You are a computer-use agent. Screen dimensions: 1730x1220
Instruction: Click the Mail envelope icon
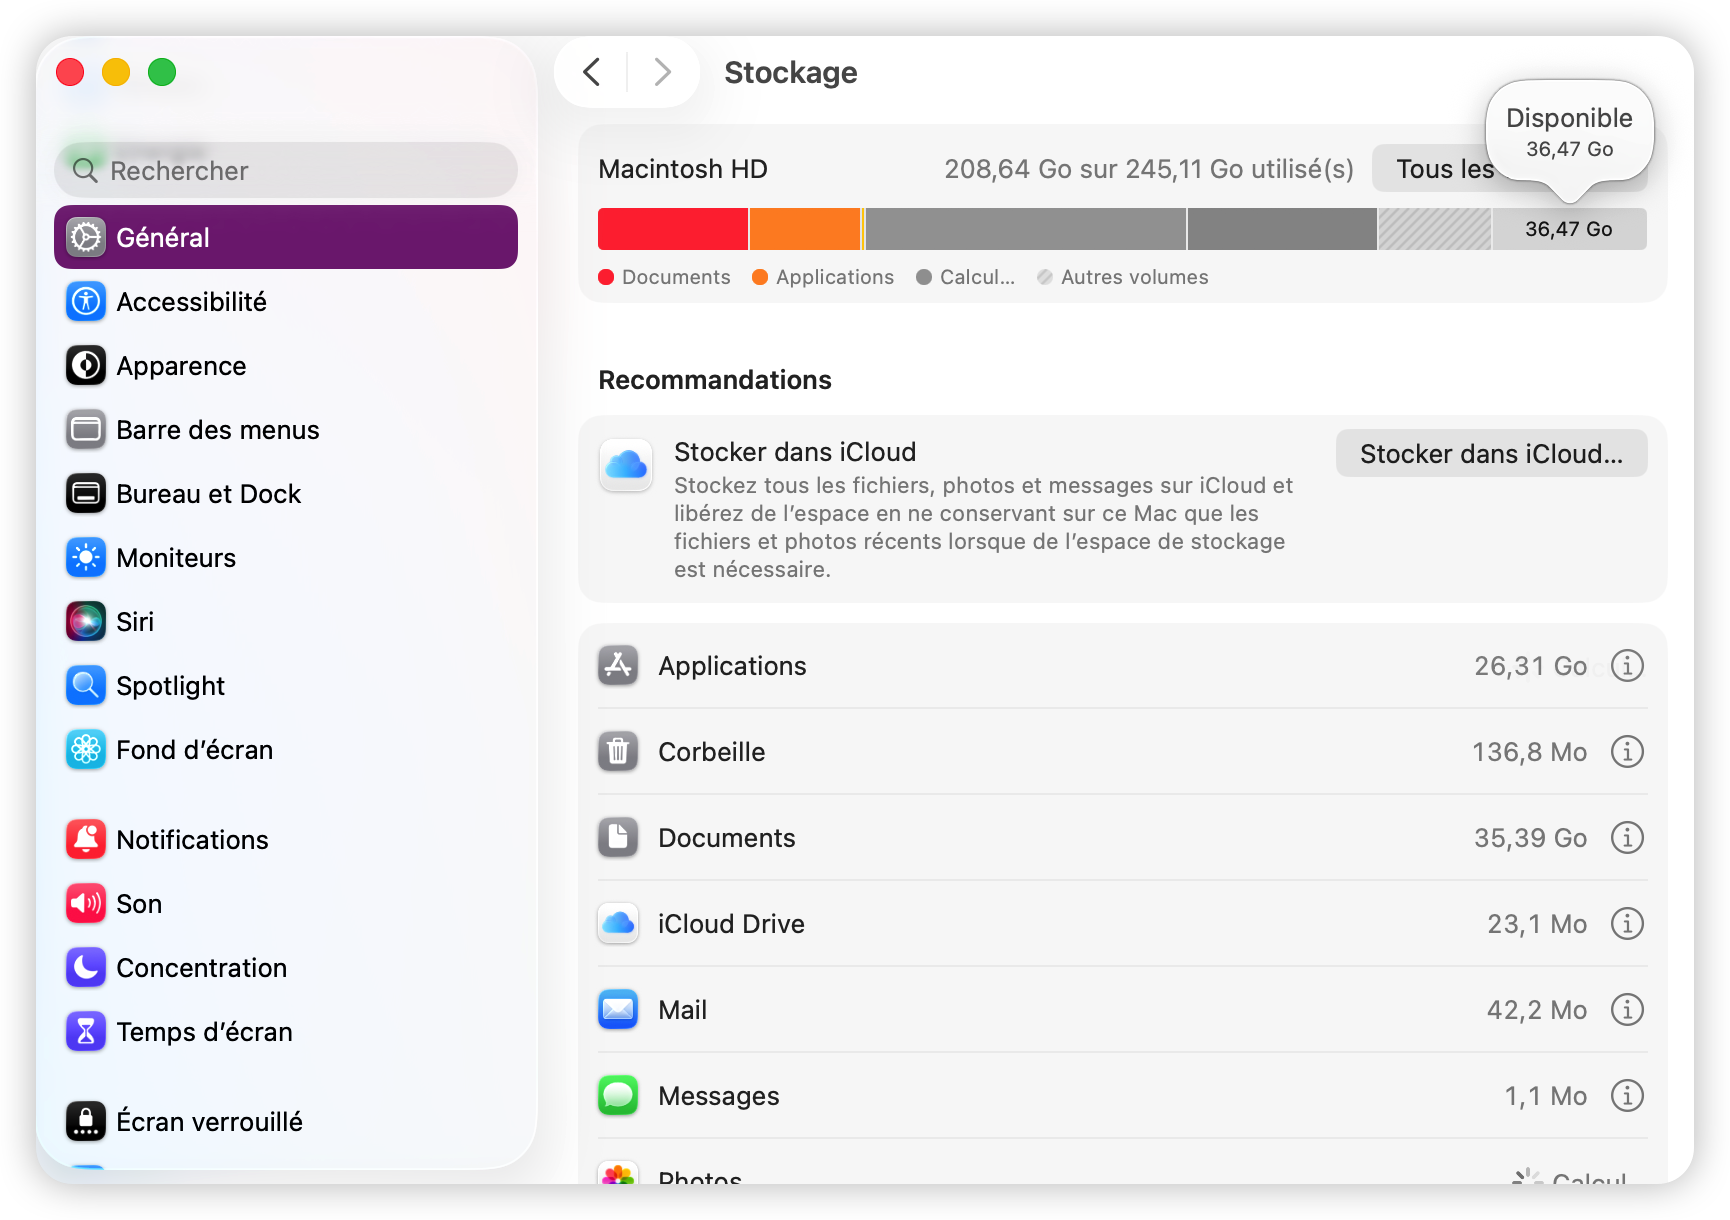618,1009
